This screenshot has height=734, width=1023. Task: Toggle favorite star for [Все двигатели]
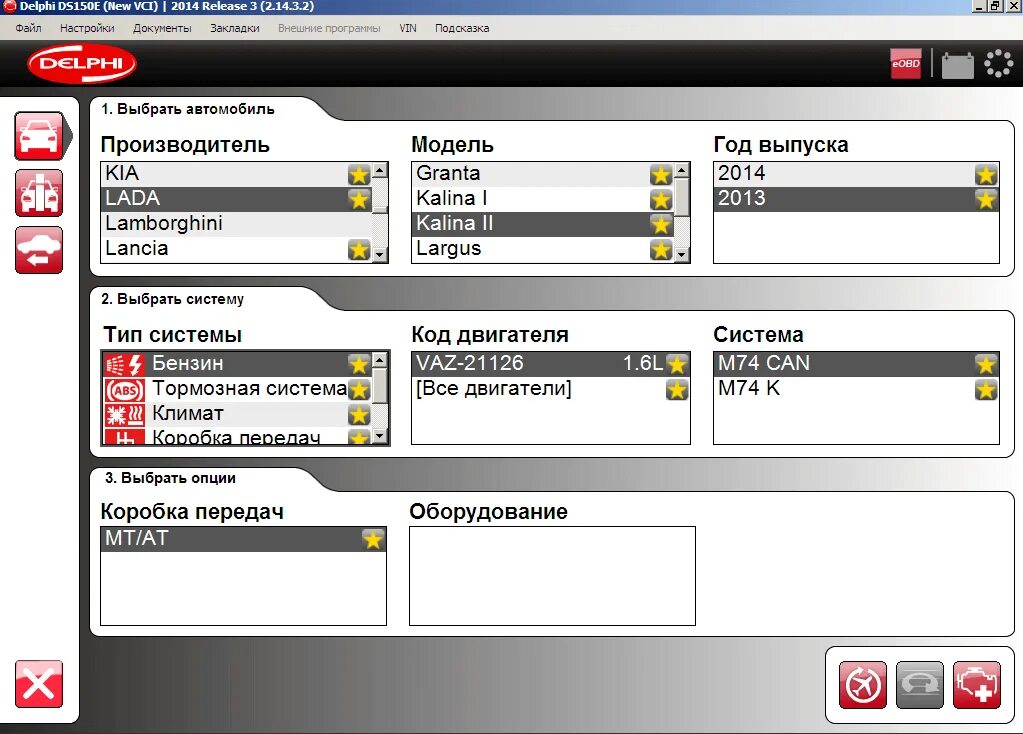[677, 390]
